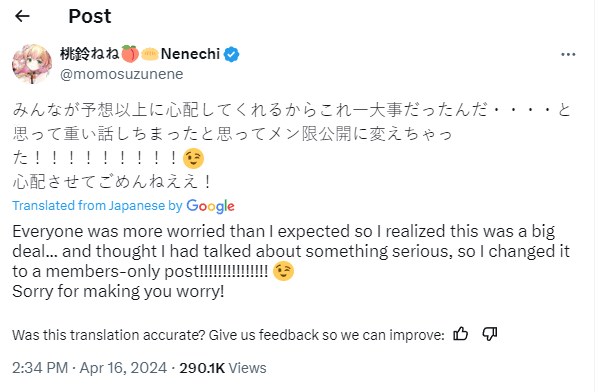Click the peach emoji in the display name
This screenshot has width=599, height=392.
130,53
